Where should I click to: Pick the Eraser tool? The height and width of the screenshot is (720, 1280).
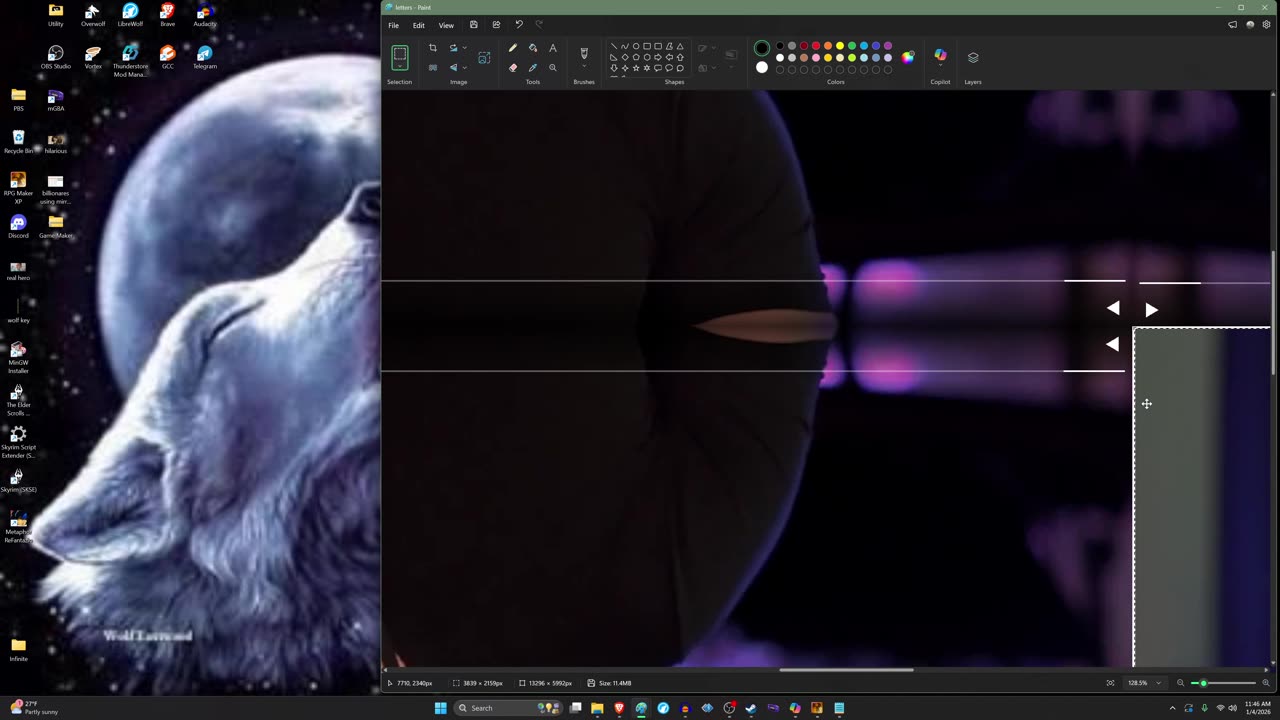(513, 68)
